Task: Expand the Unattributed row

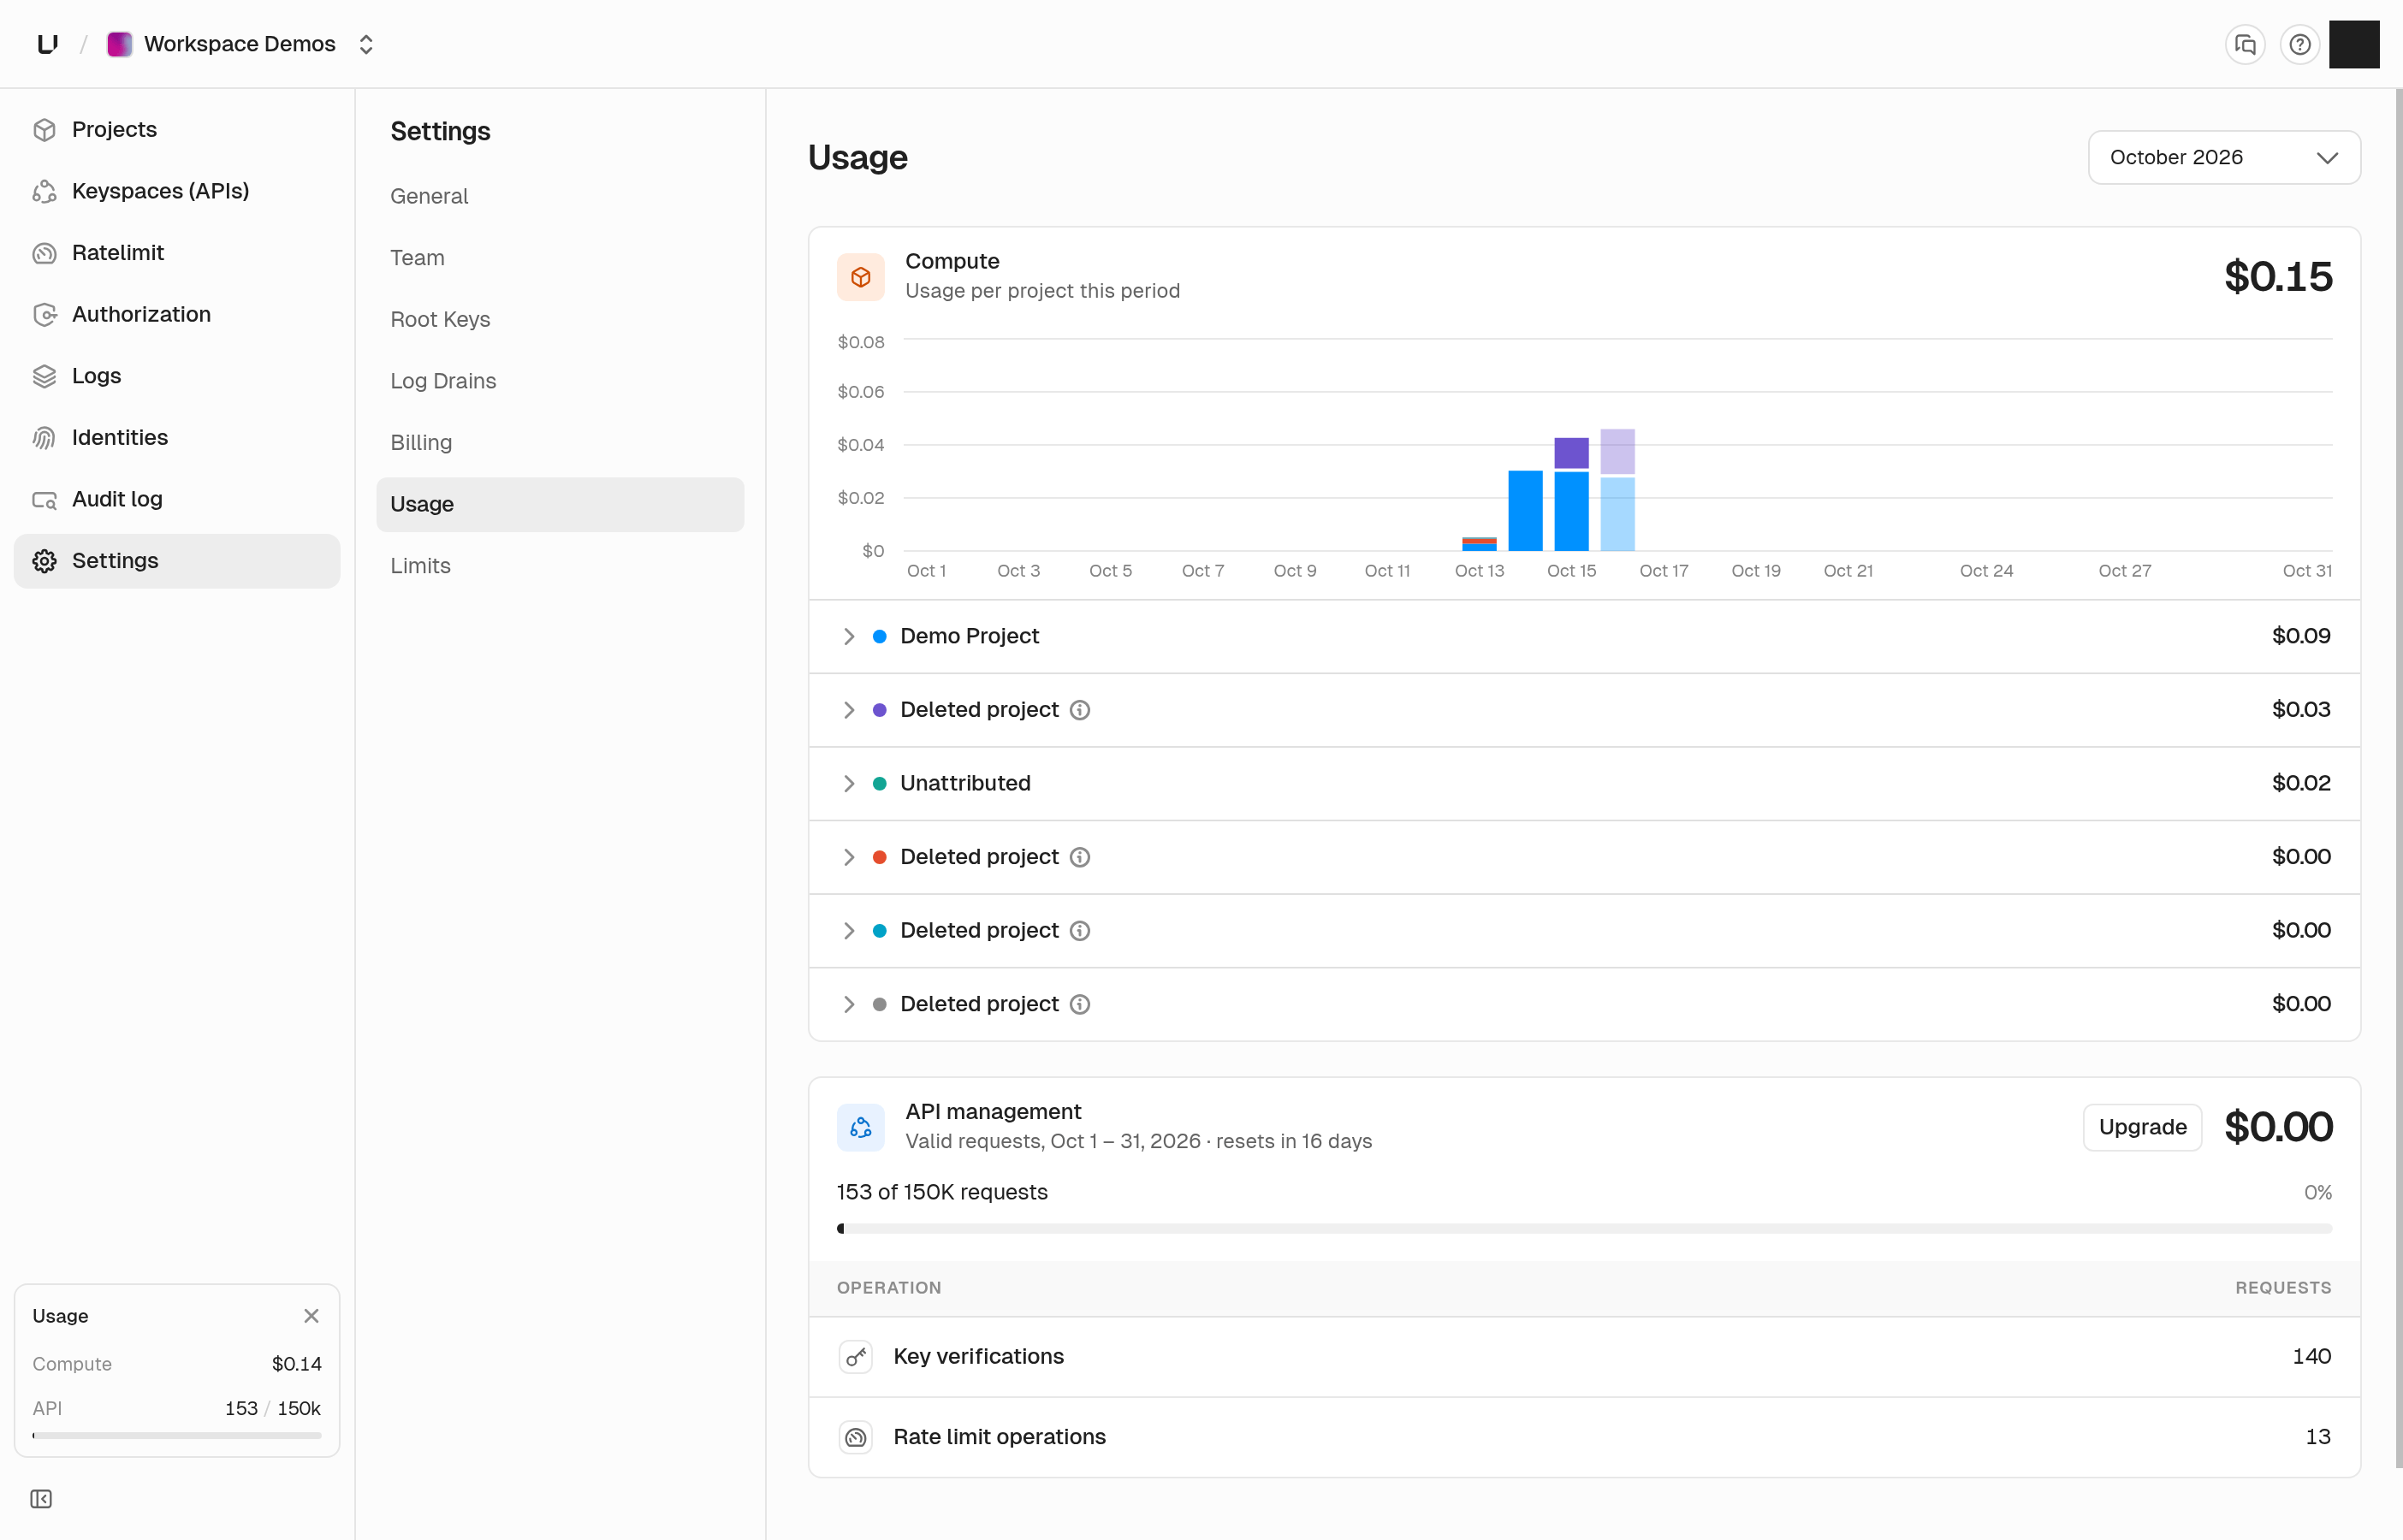Action: point(1584,783)
